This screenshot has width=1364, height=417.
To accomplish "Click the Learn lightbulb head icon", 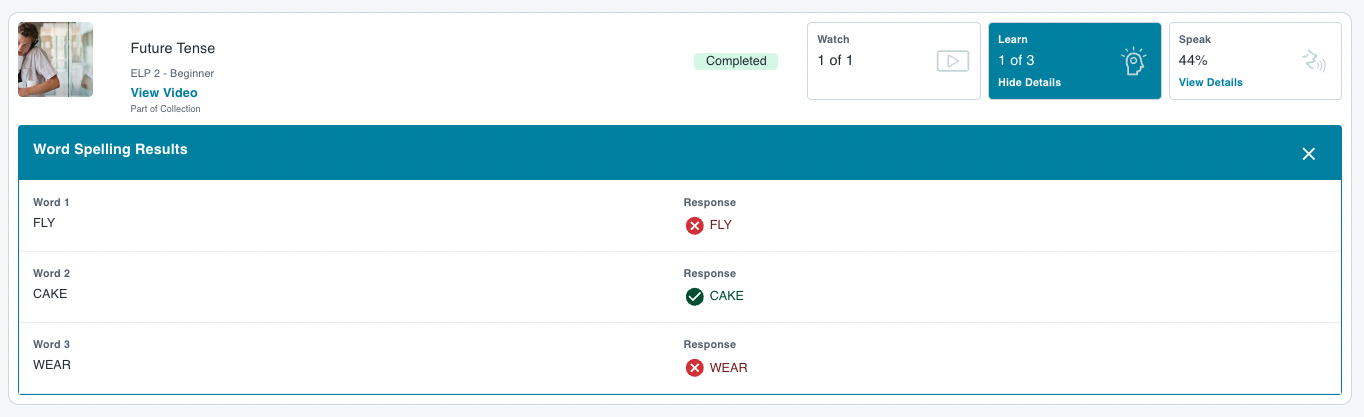I will pyautogui.click(x=1133, y=62).
